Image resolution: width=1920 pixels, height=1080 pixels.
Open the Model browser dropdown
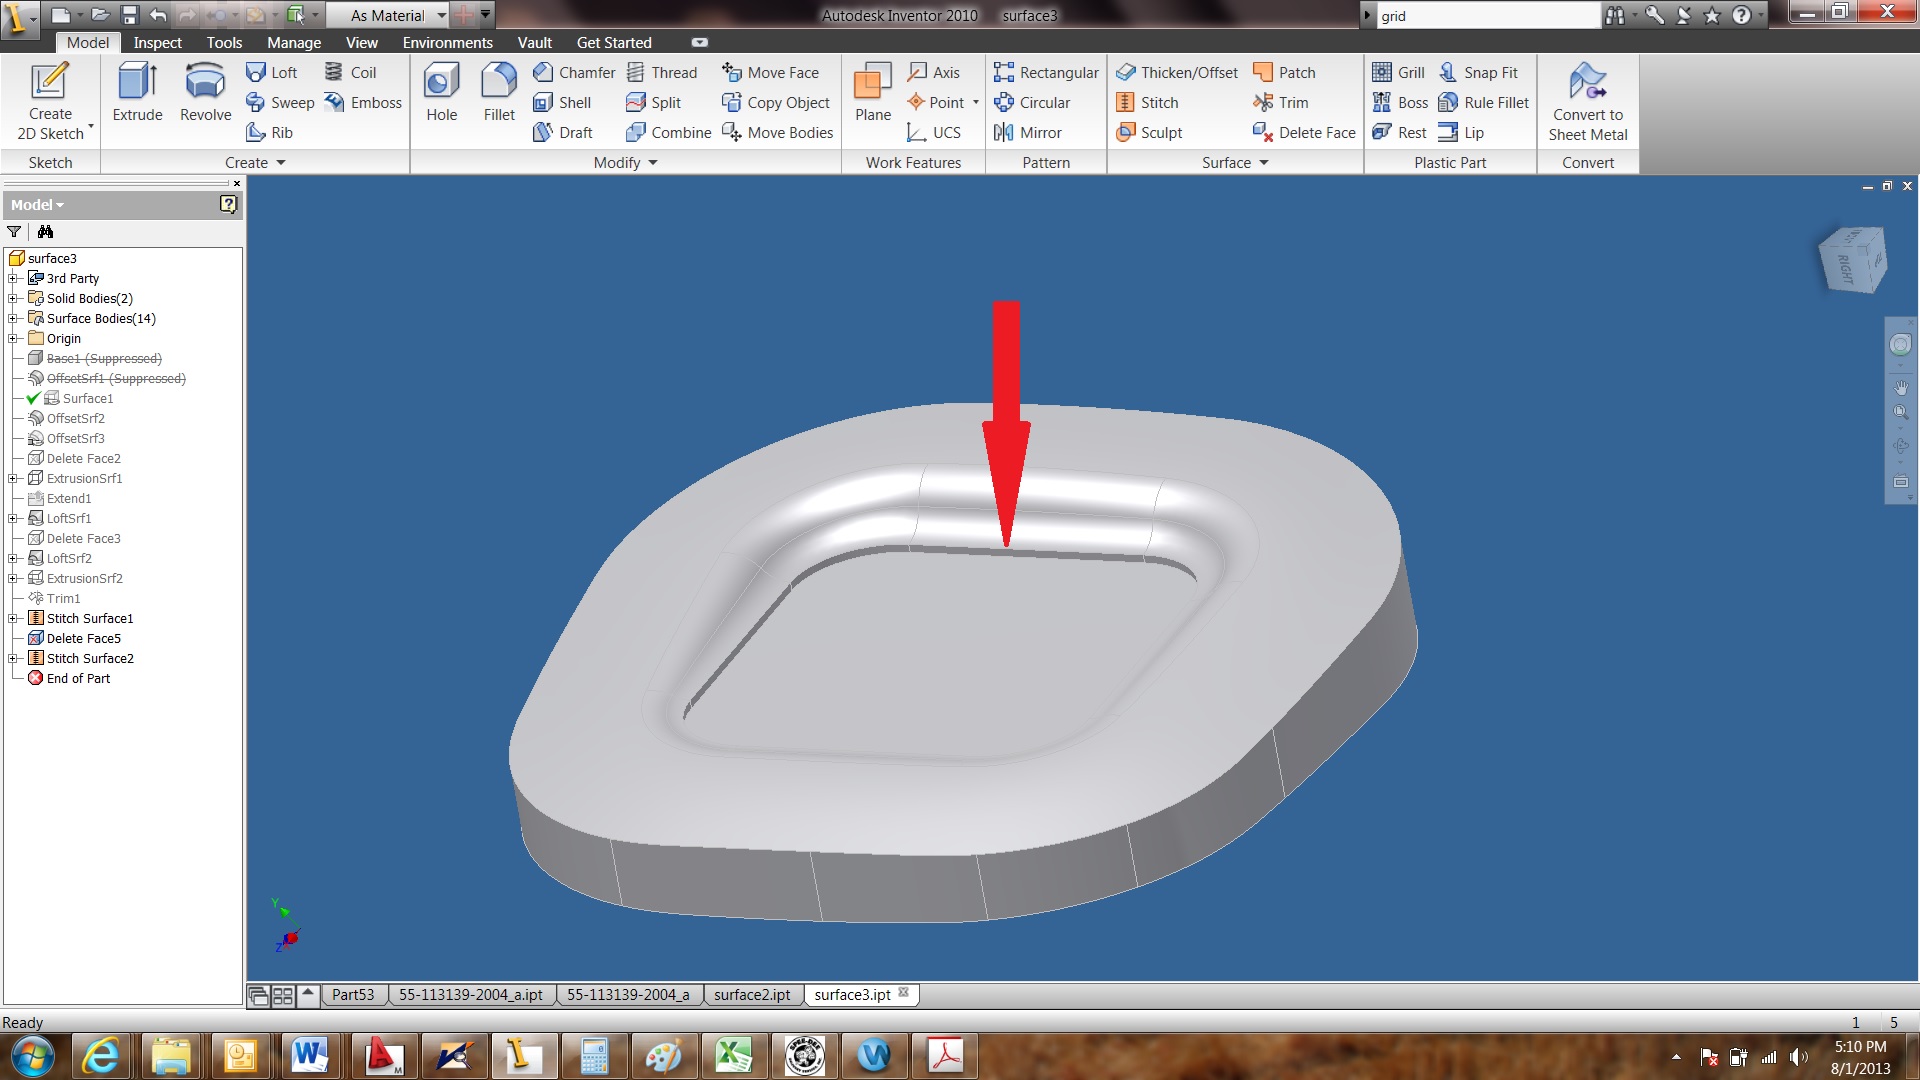37,204
